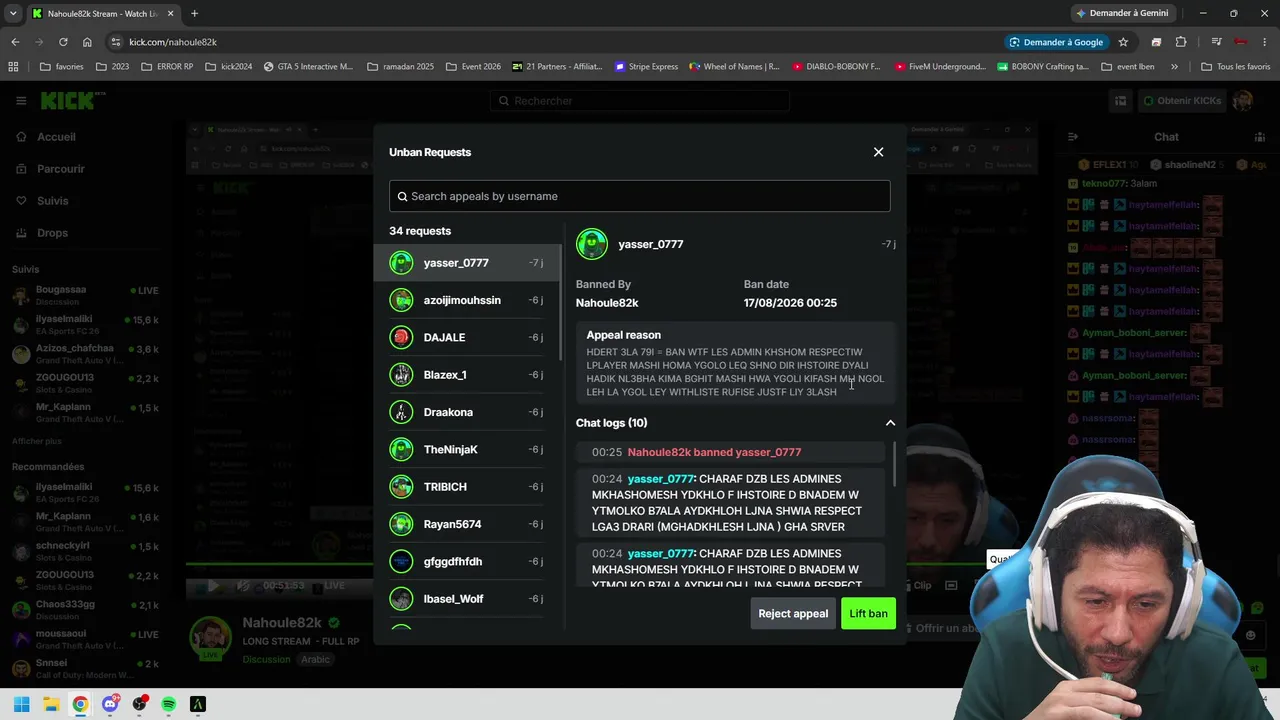Click the appeals username search field

[x=640, y=196]
